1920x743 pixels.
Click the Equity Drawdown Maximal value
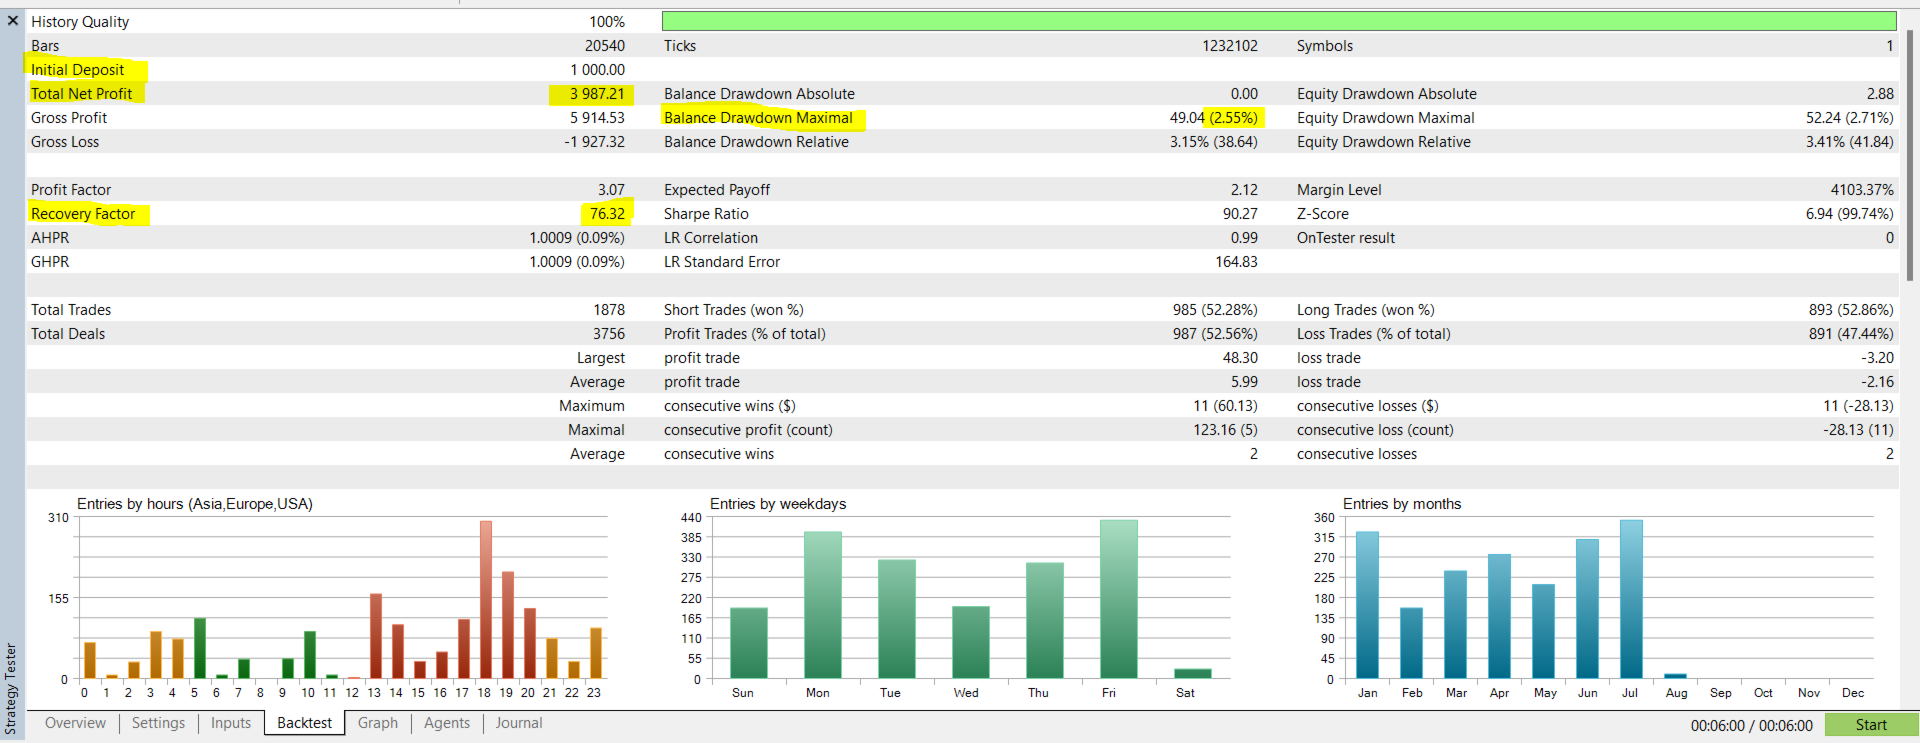(x=1850, y=118)
